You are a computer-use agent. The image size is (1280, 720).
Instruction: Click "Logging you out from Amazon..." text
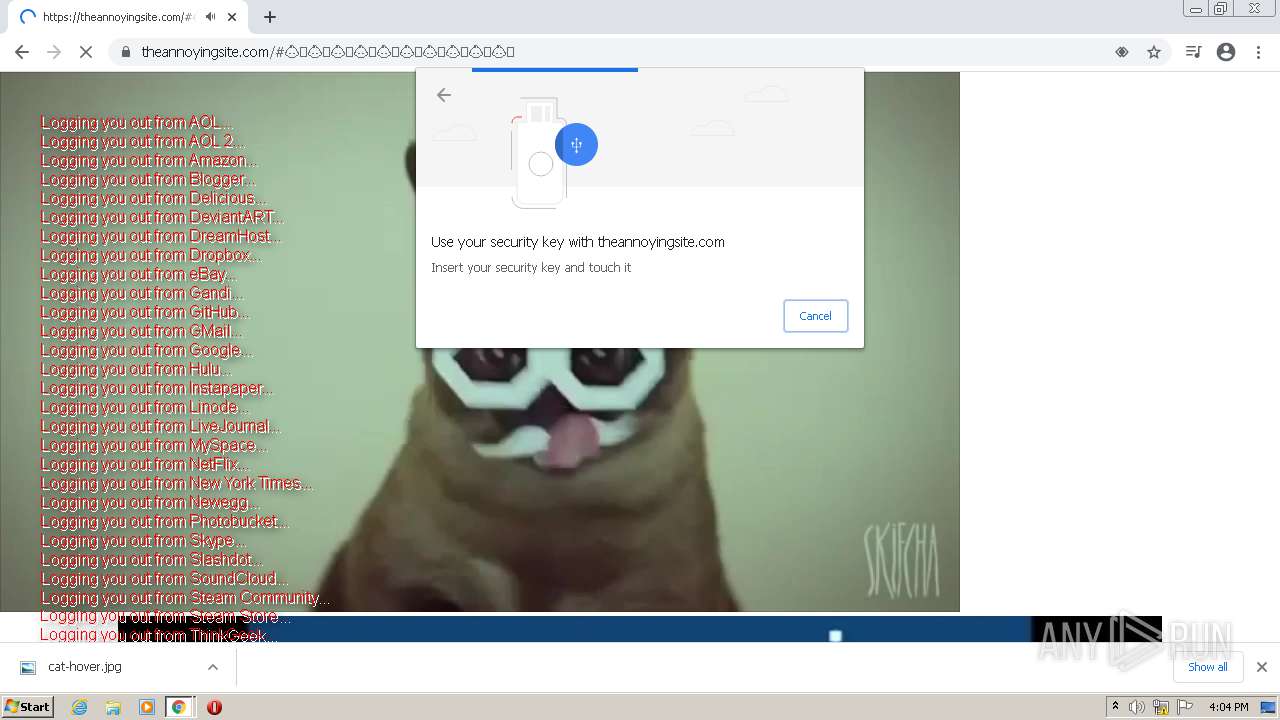click(148, 161)
